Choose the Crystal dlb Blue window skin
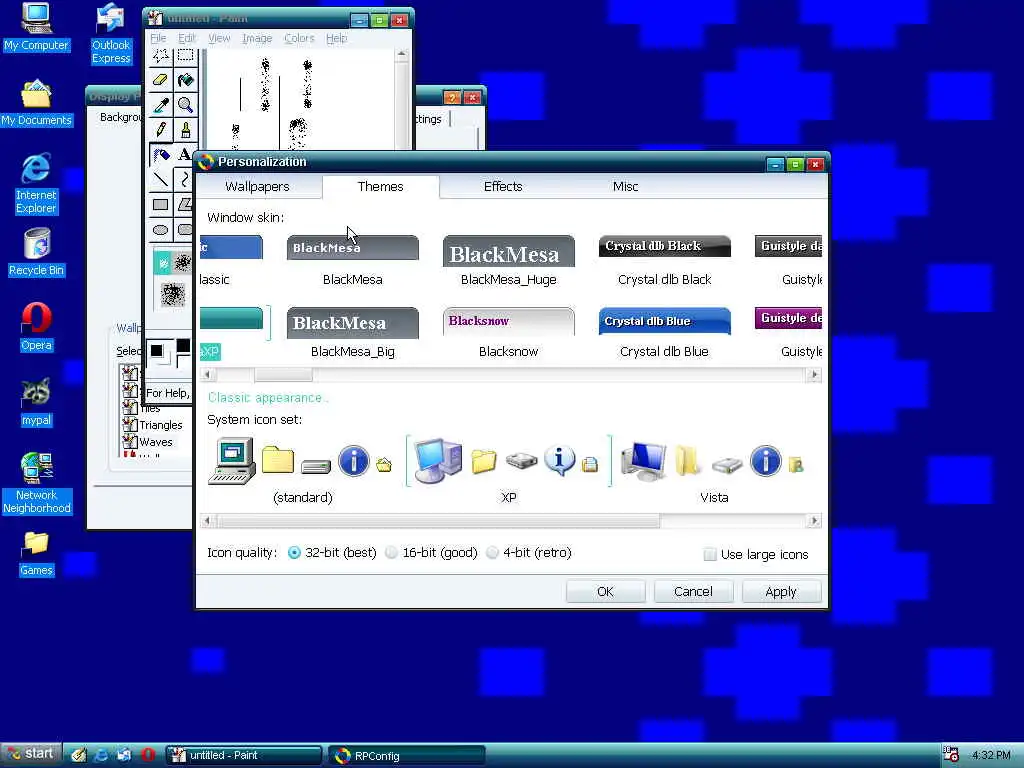Screen dimensions: 1024x768 click(665, 333)
